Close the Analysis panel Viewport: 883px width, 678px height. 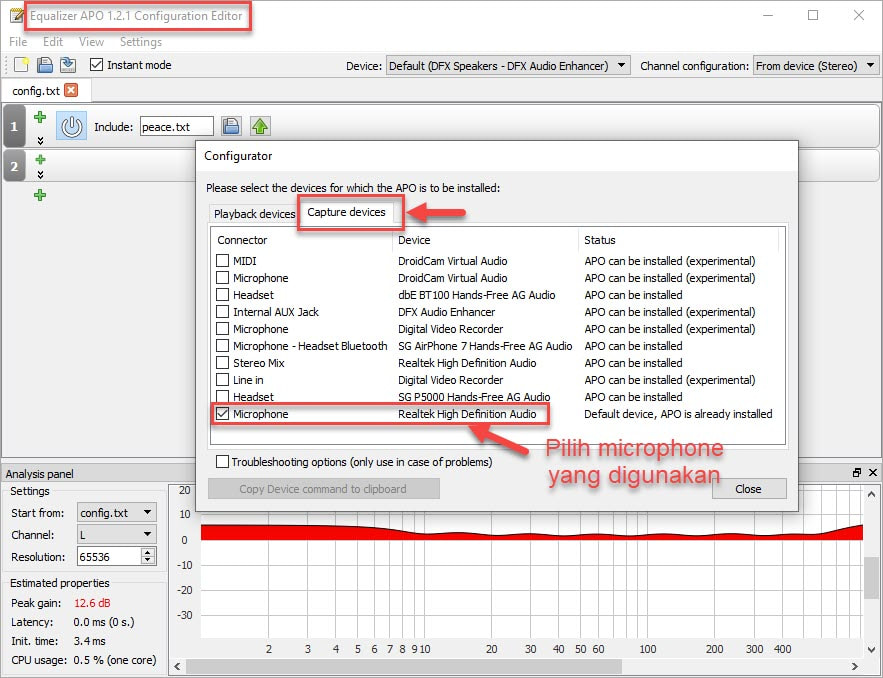click(873, 473)
